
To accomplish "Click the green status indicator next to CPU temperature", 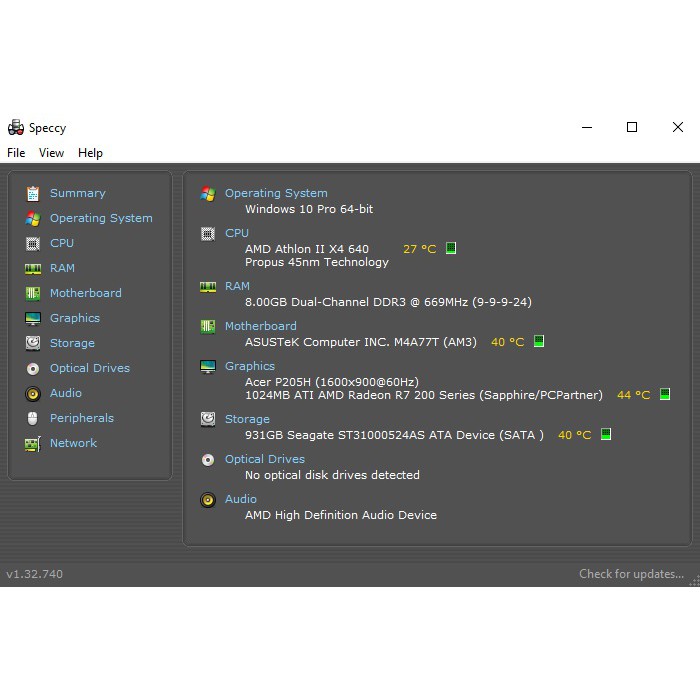I will point(451,248).
